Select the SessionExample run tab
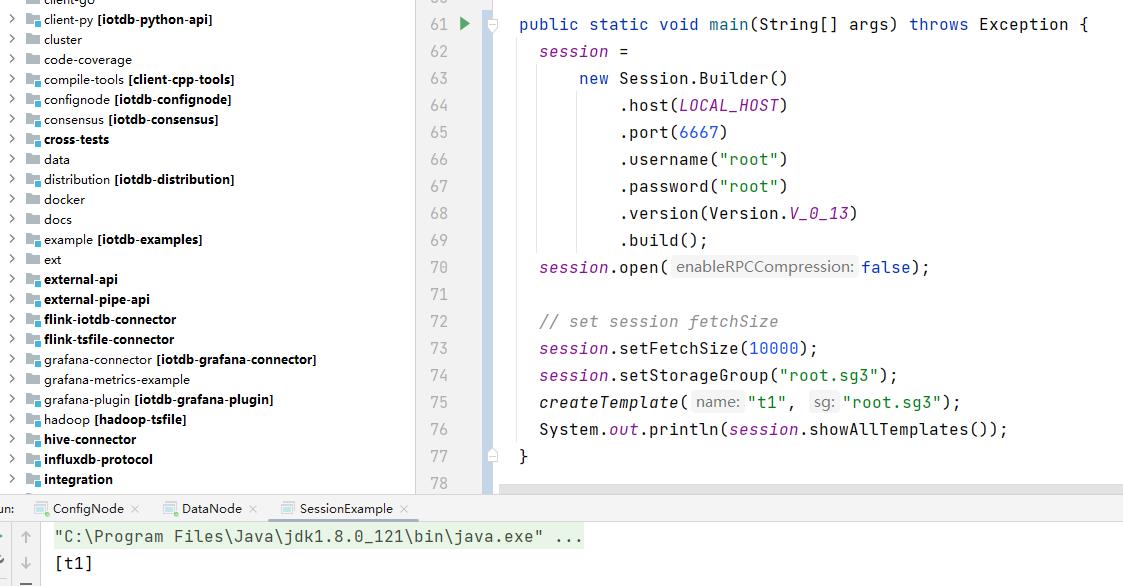 click(x=346, y=509)
